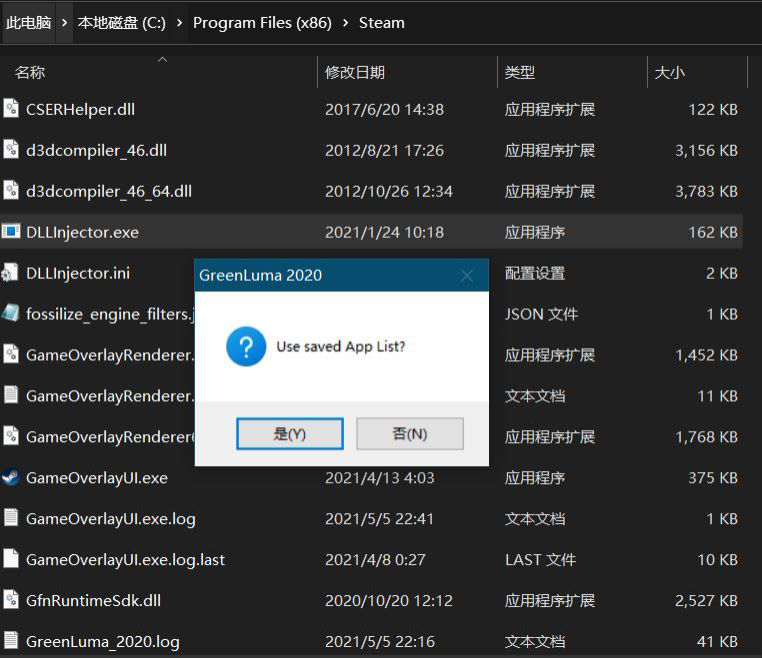Click the DLLInjector.exe file icon
Viewport: 762px width, 658px height.
(11, 232)
